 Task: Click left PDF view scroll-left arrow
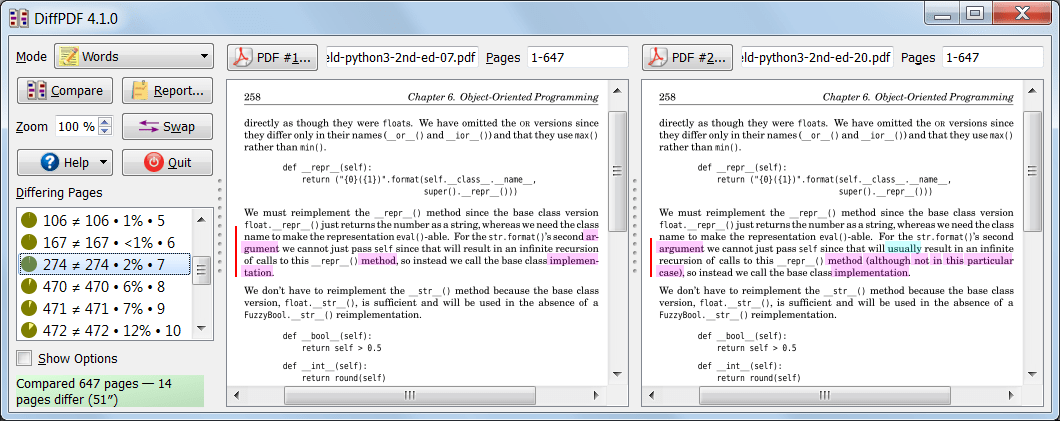point(237,395)
